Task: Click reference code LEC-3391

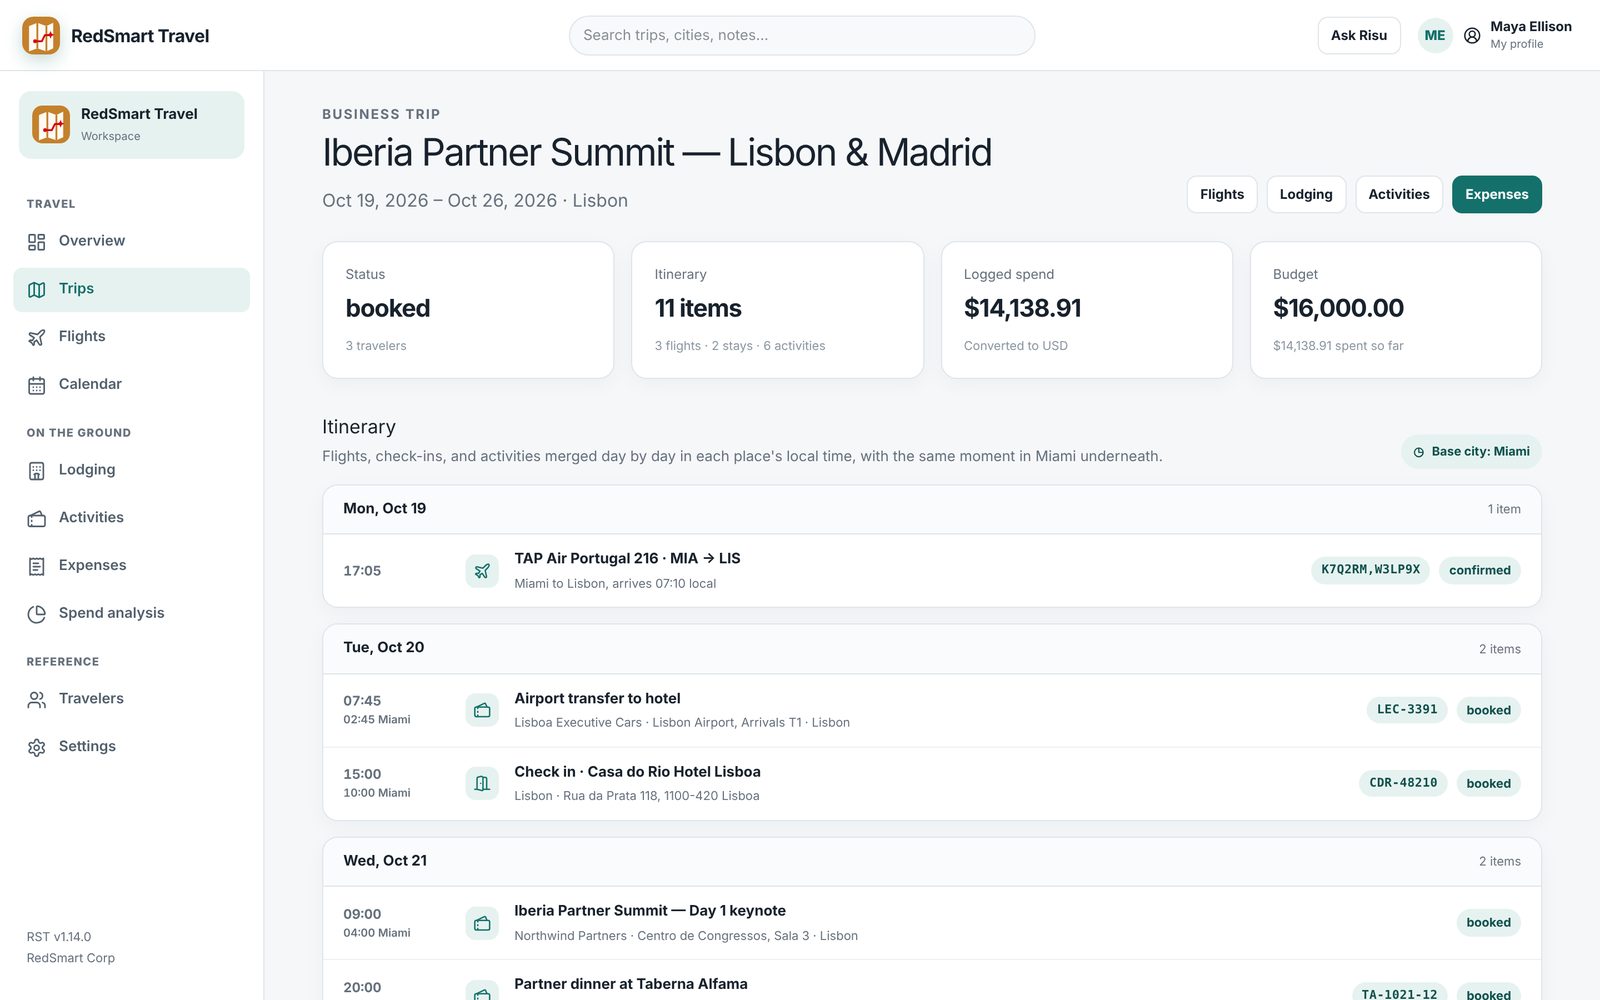Action: pyautogui.click(x=1407, y=710)
